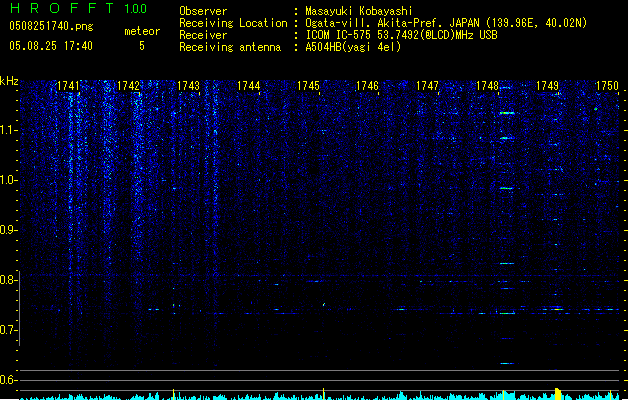629x400 pixels.
Task: Click the meteor label
Action: click(x=142, y=31)
